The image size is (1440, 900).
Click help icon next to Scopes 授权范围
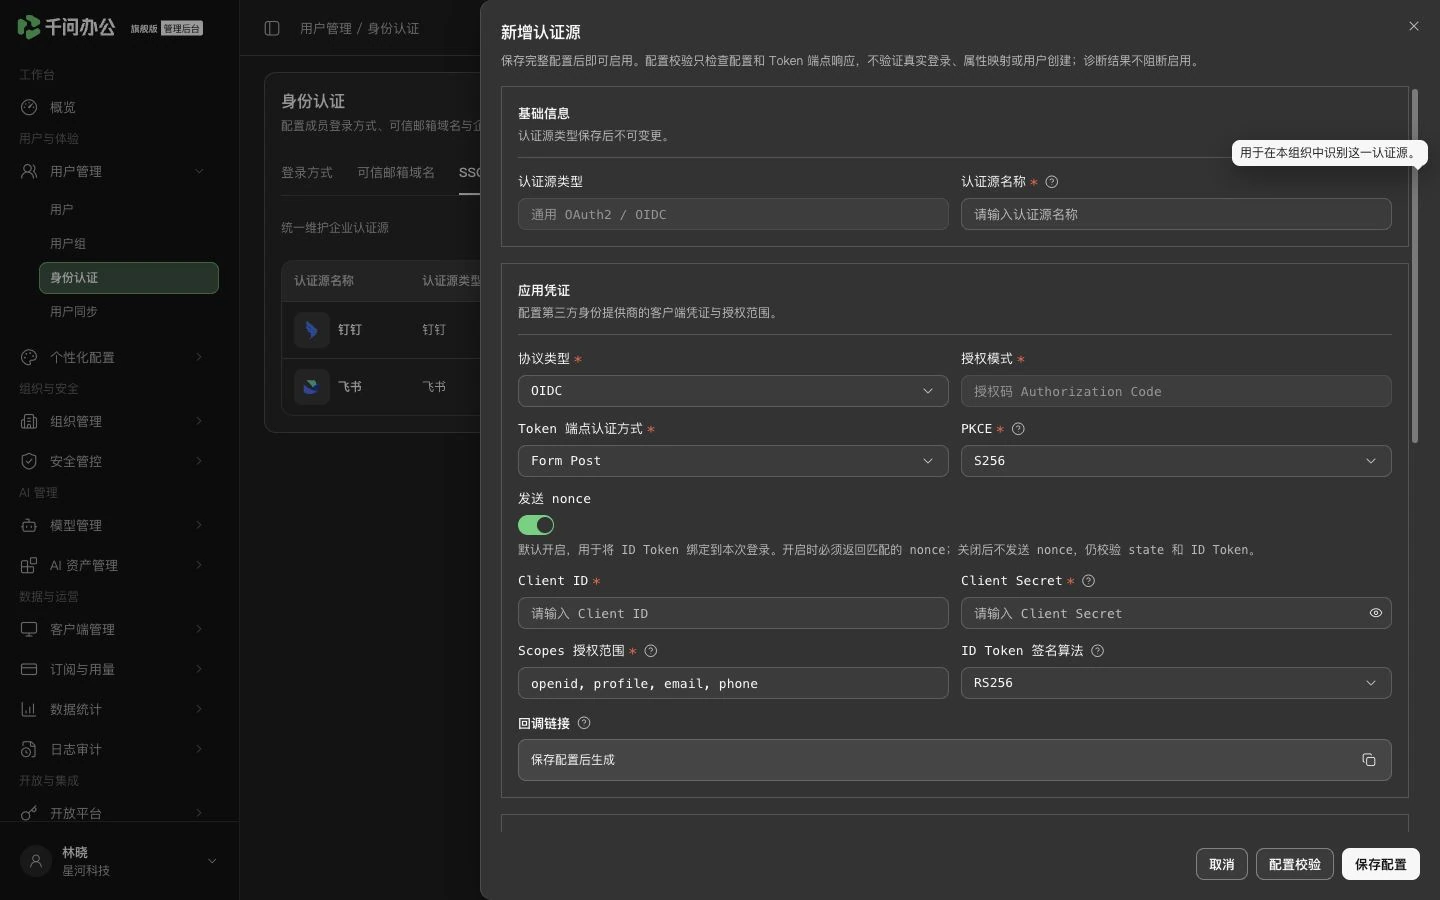click(651, 651)
